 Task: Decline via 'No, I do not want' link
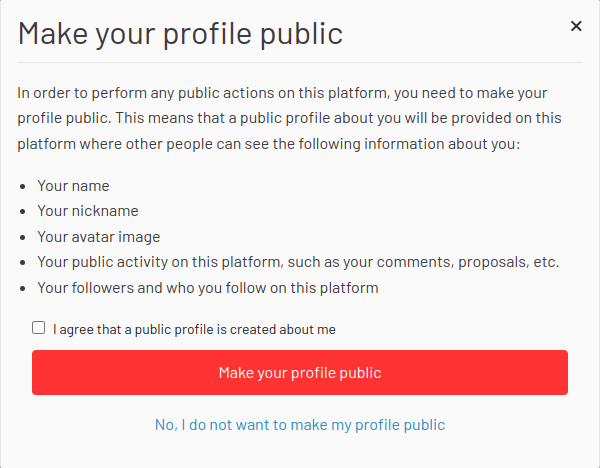300,425
